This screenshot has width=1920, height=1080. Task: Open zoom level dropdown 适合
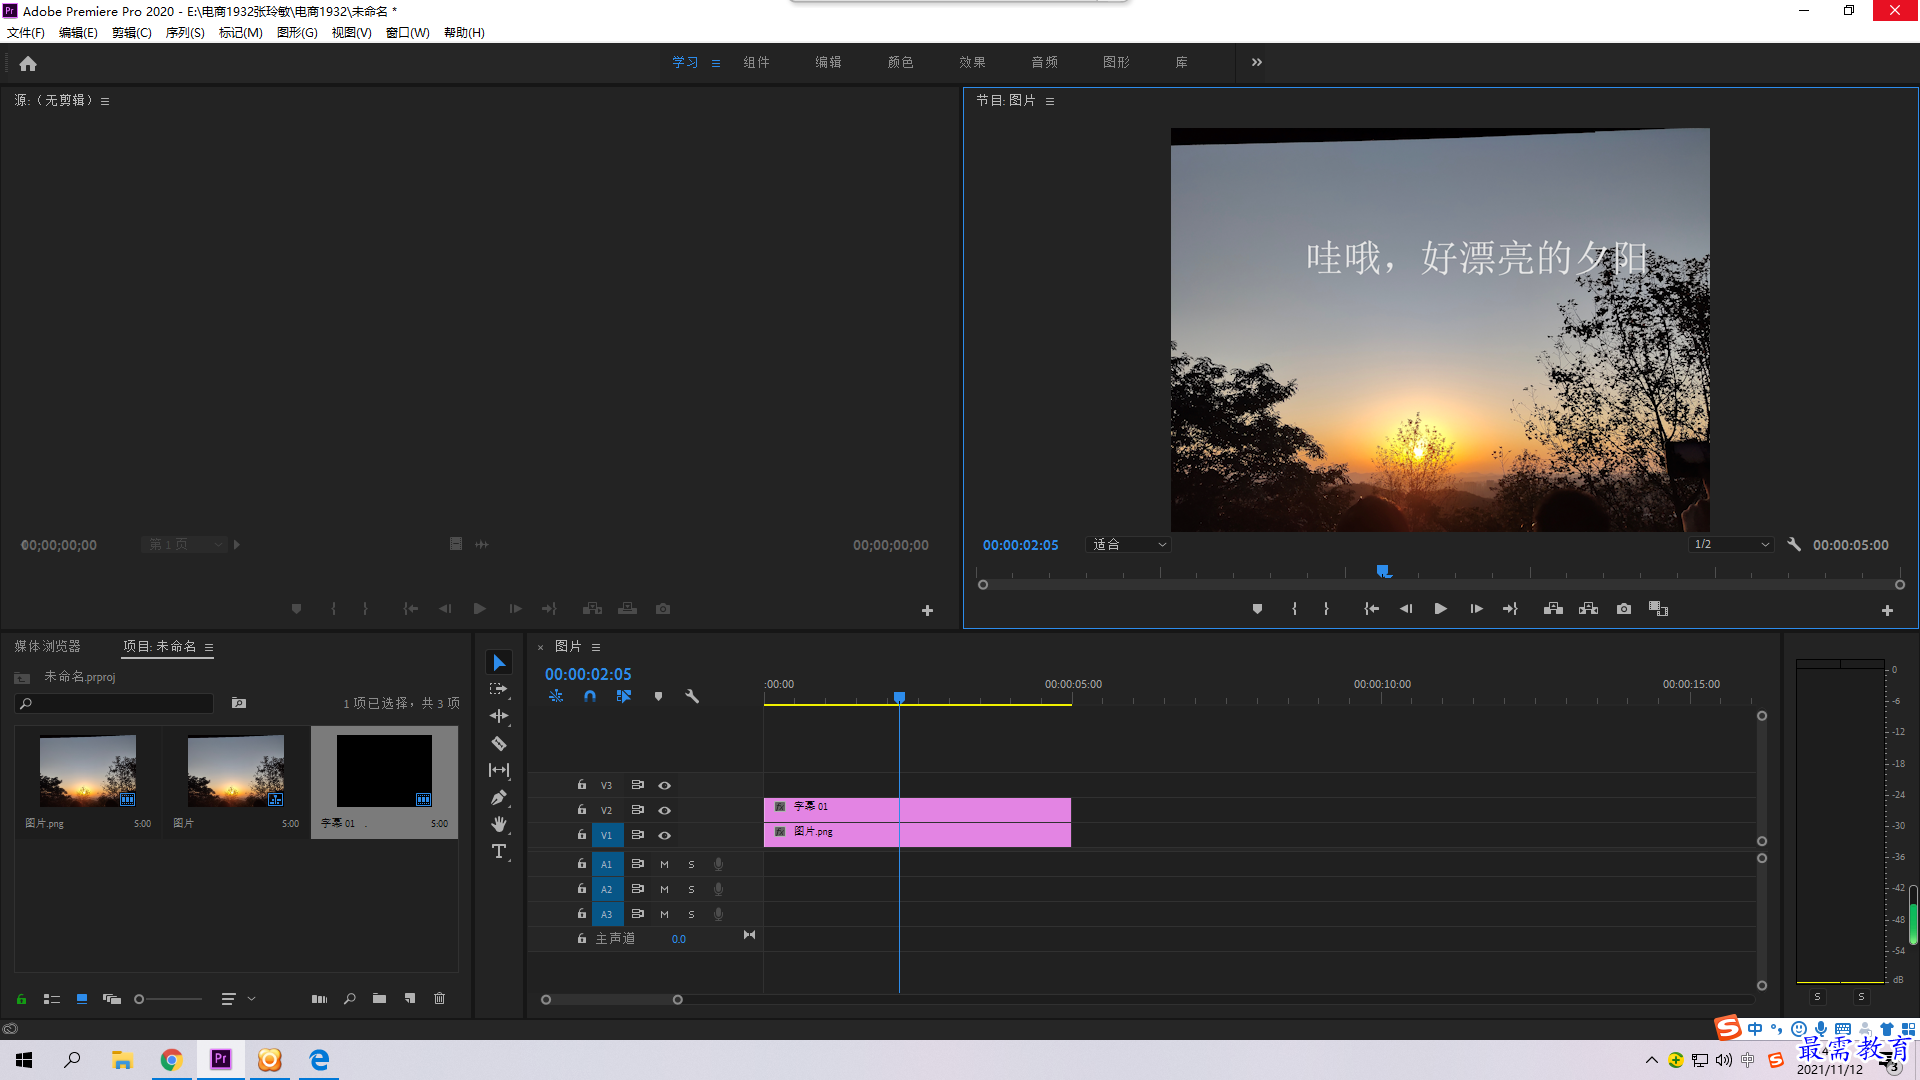click(x=1129, y=545)
